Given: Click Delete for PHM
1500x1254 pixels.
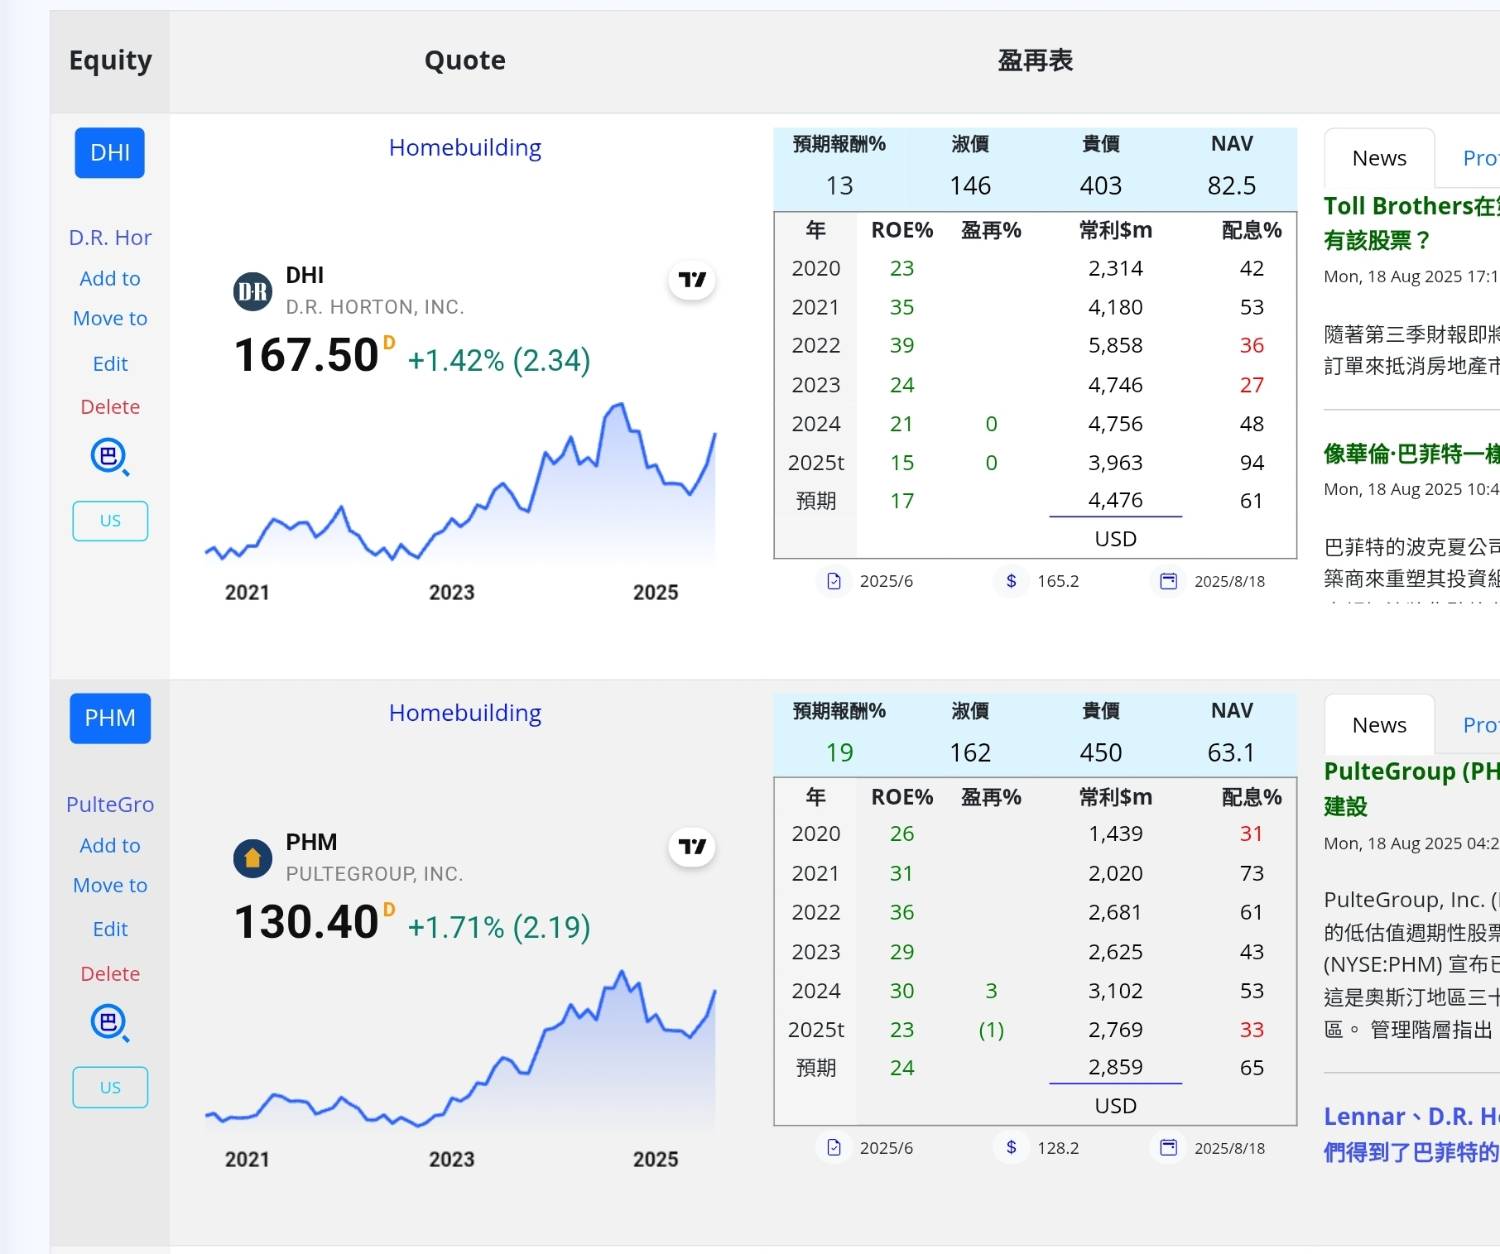Looking at the screenshot, I should coord(110,974).
